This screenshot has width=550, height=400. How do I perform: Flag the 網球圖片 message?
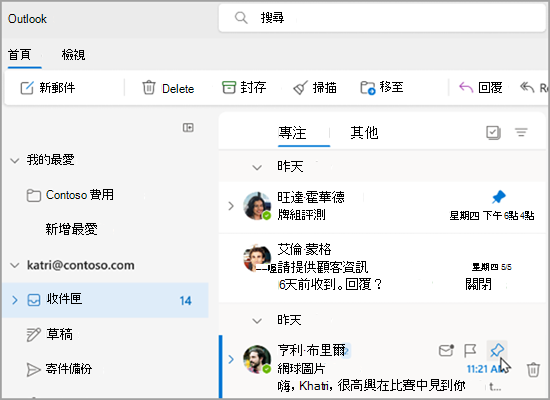tap(470, 350)
